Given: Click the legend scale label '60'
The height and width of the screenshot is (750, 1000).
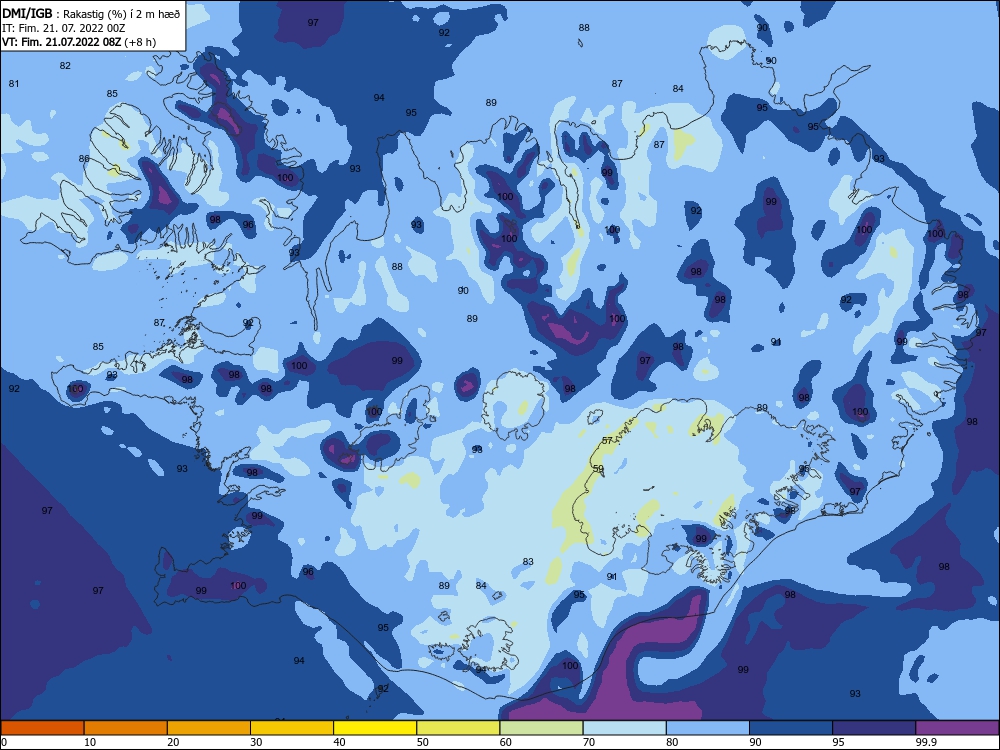Looking at the screenshot, I should pos(506,742).
